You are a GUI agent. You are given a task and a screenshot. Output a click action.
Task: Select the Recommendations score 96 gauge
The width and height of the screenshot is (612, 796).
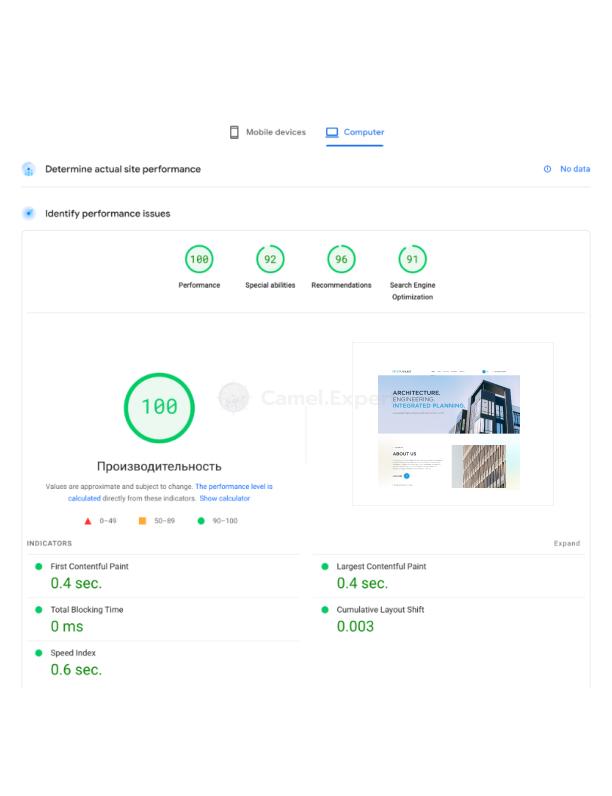pyautogui.click(x=341, y=260)
